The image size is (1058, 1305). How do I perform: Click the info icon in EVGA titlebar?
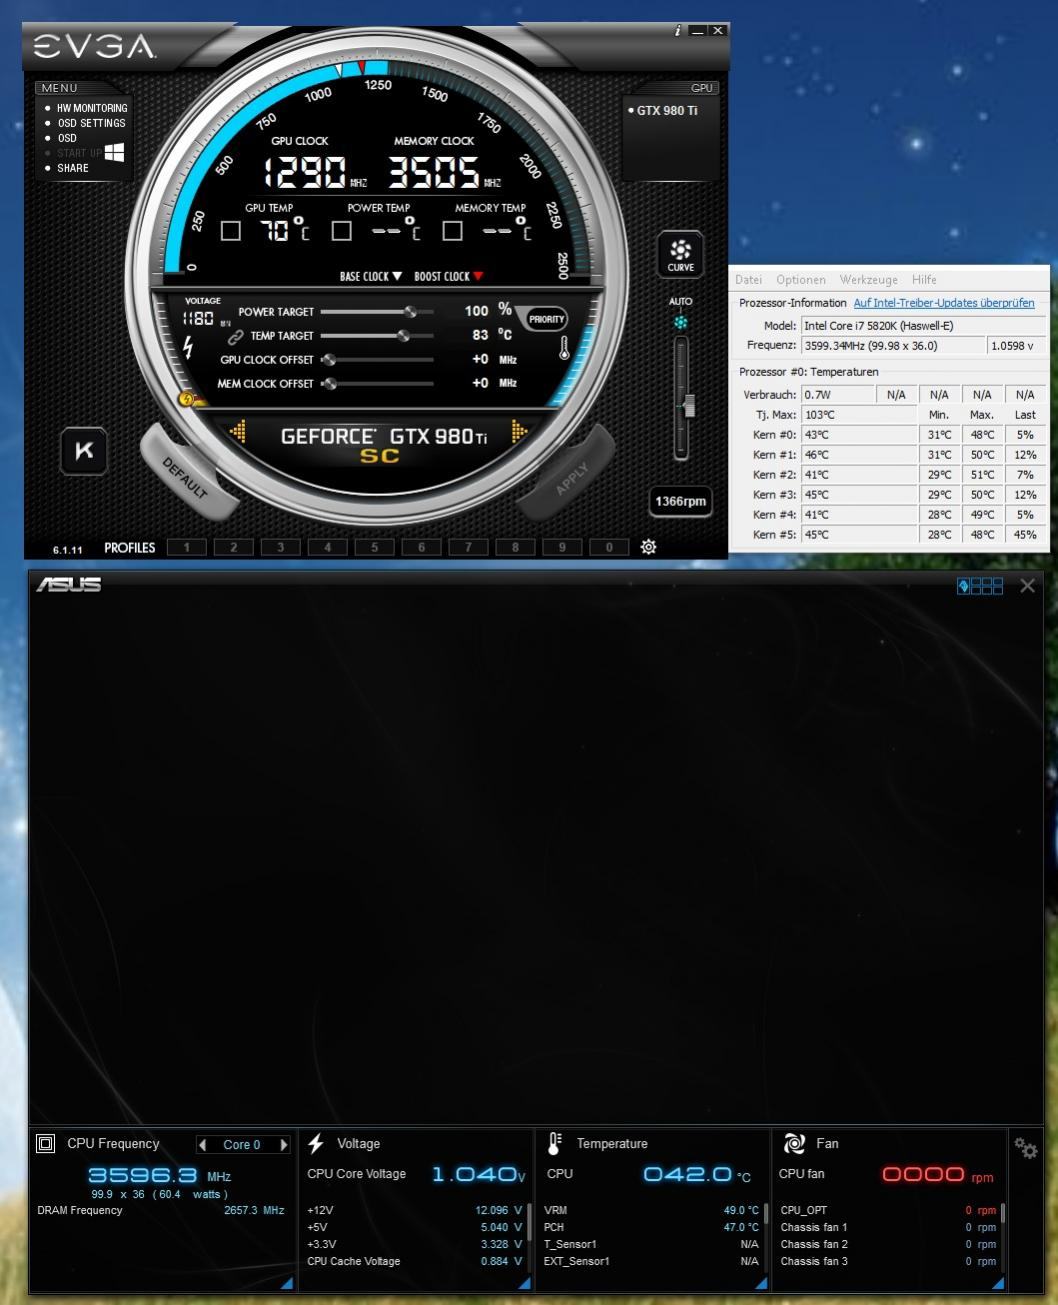[x=678, y=31]
